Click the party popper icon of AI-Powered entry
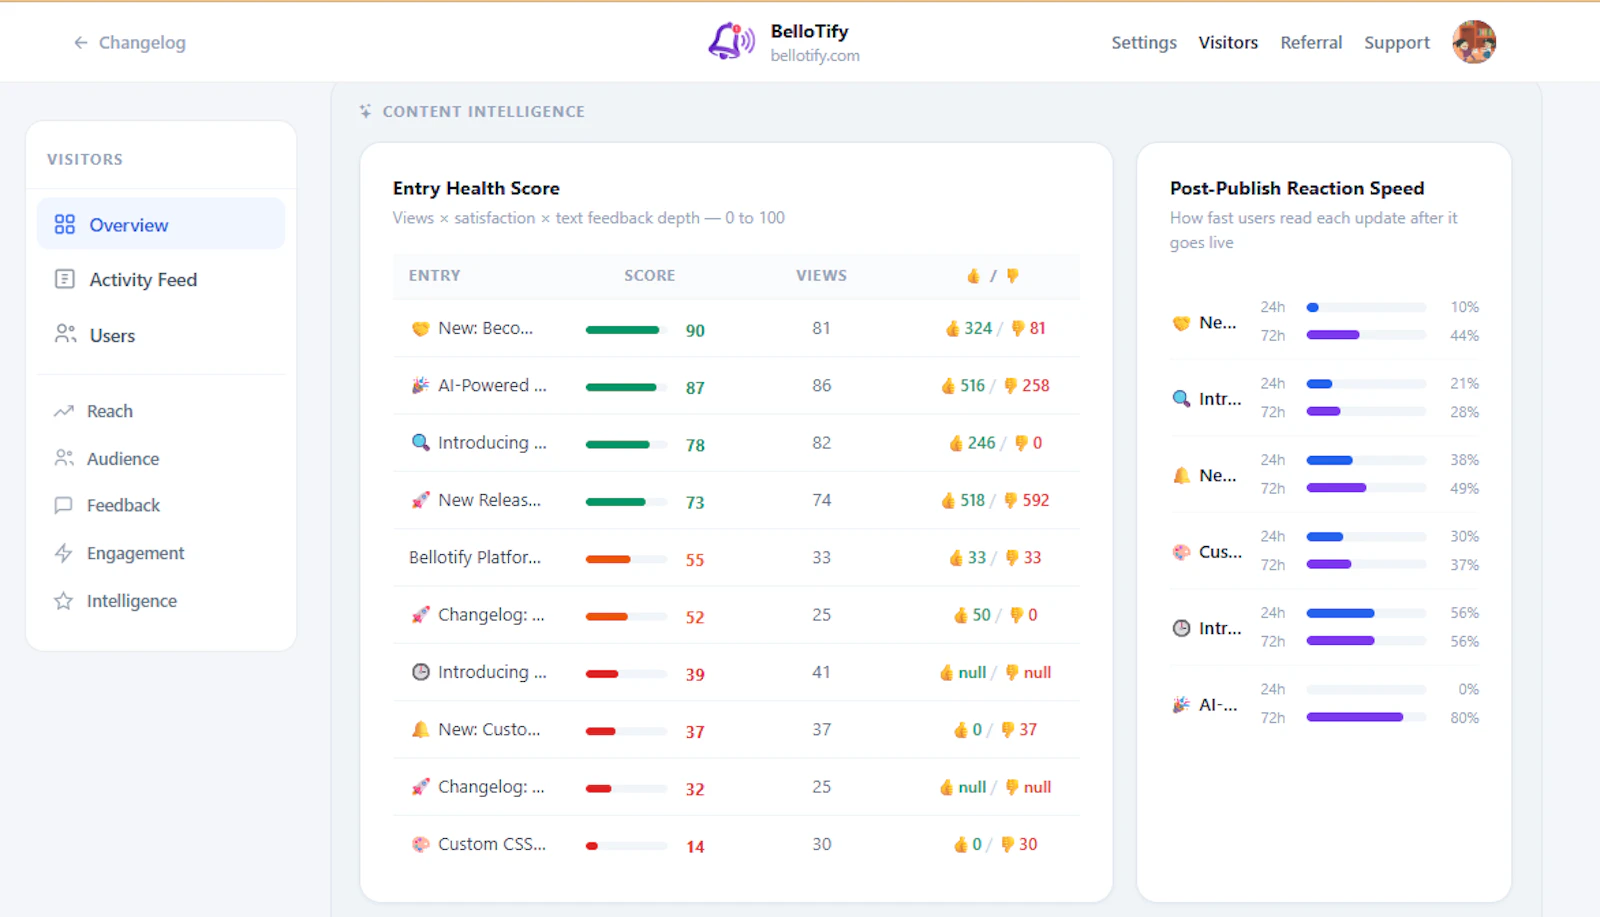The image size is (1600, 917). click(421, 386)
